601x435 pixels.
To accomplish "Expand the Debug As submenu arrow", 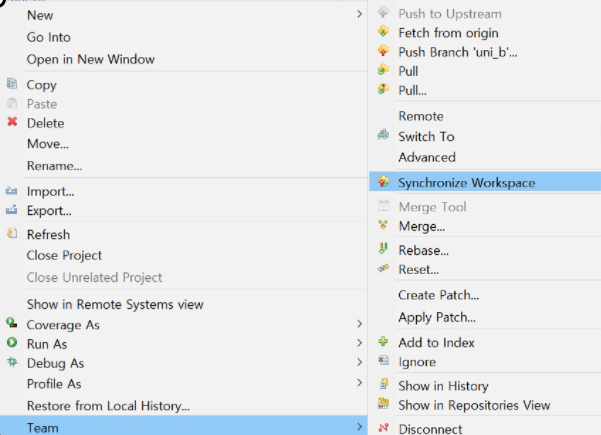I will (x=359, y=362).
